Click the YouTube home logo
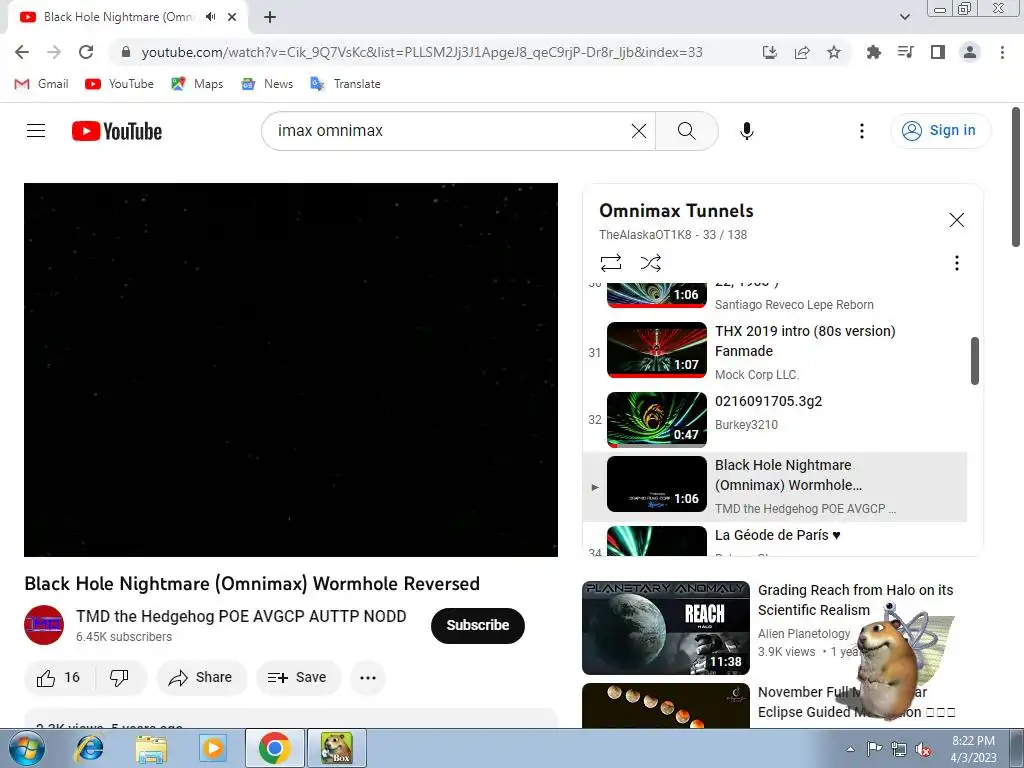The height and width of the screenshot is (768, 1024). pos(117,131)
